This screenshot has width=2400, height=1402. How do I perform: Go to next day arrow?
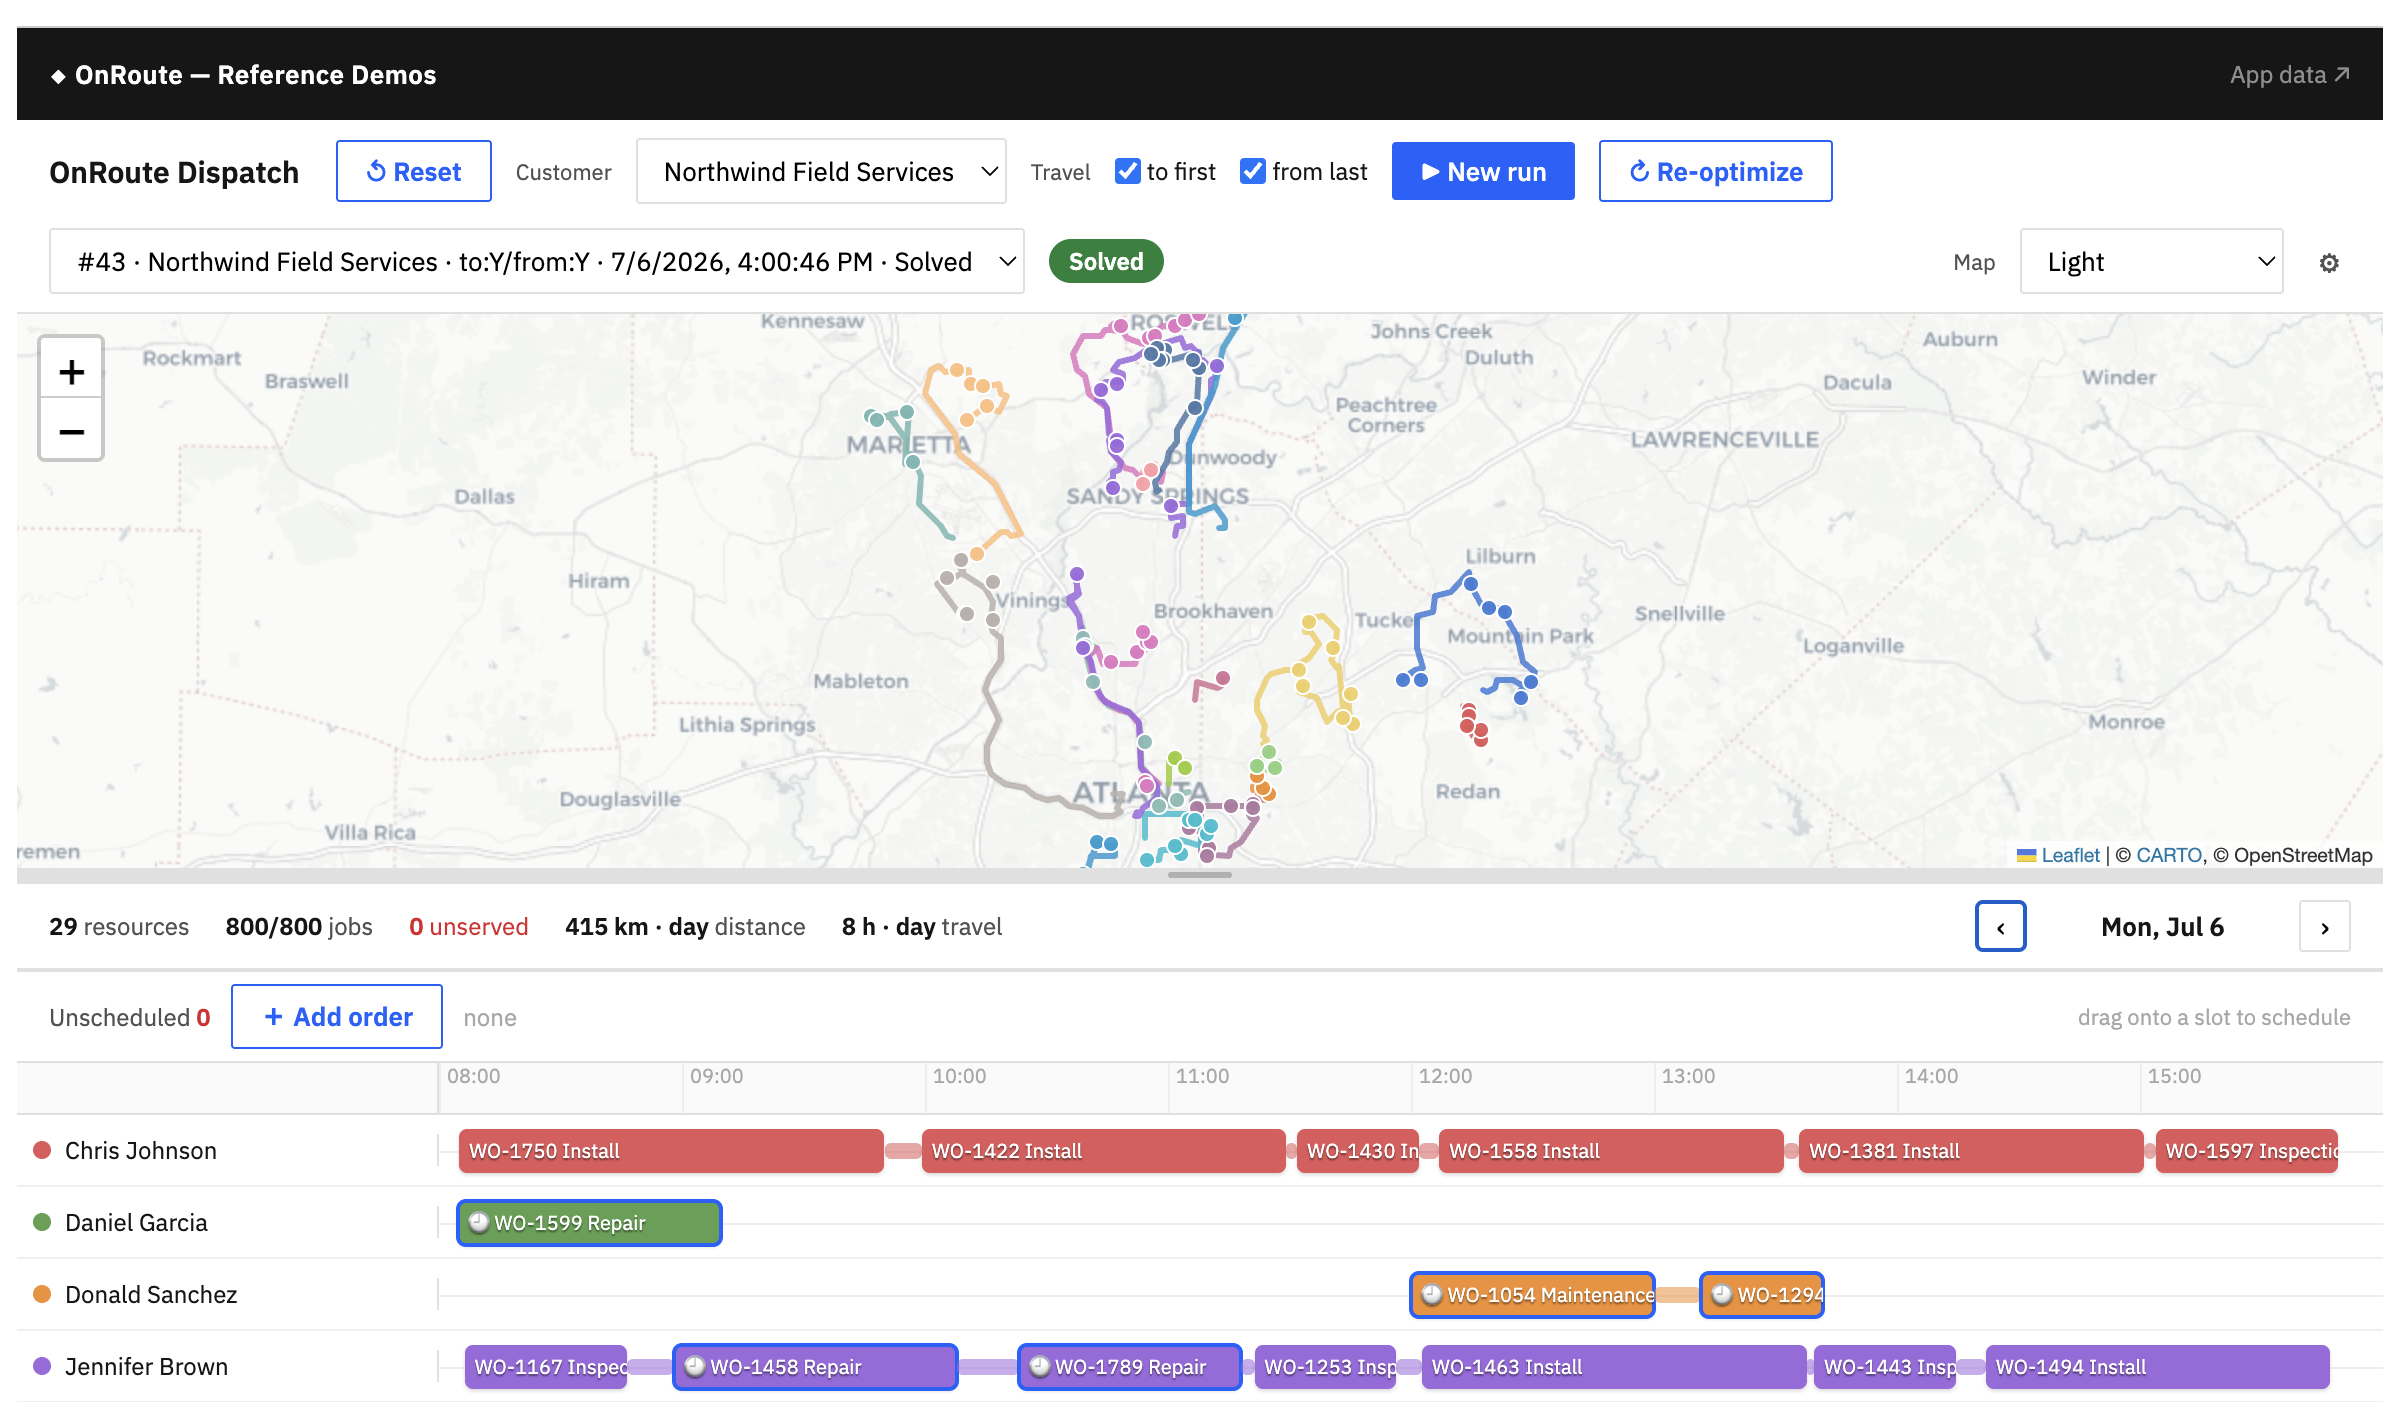[x=2324, y=927]
